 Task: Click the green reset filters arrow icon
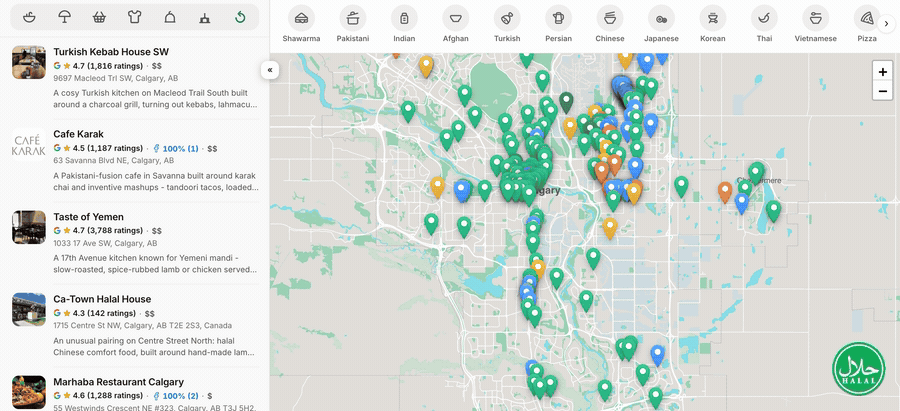pos(240,17)
